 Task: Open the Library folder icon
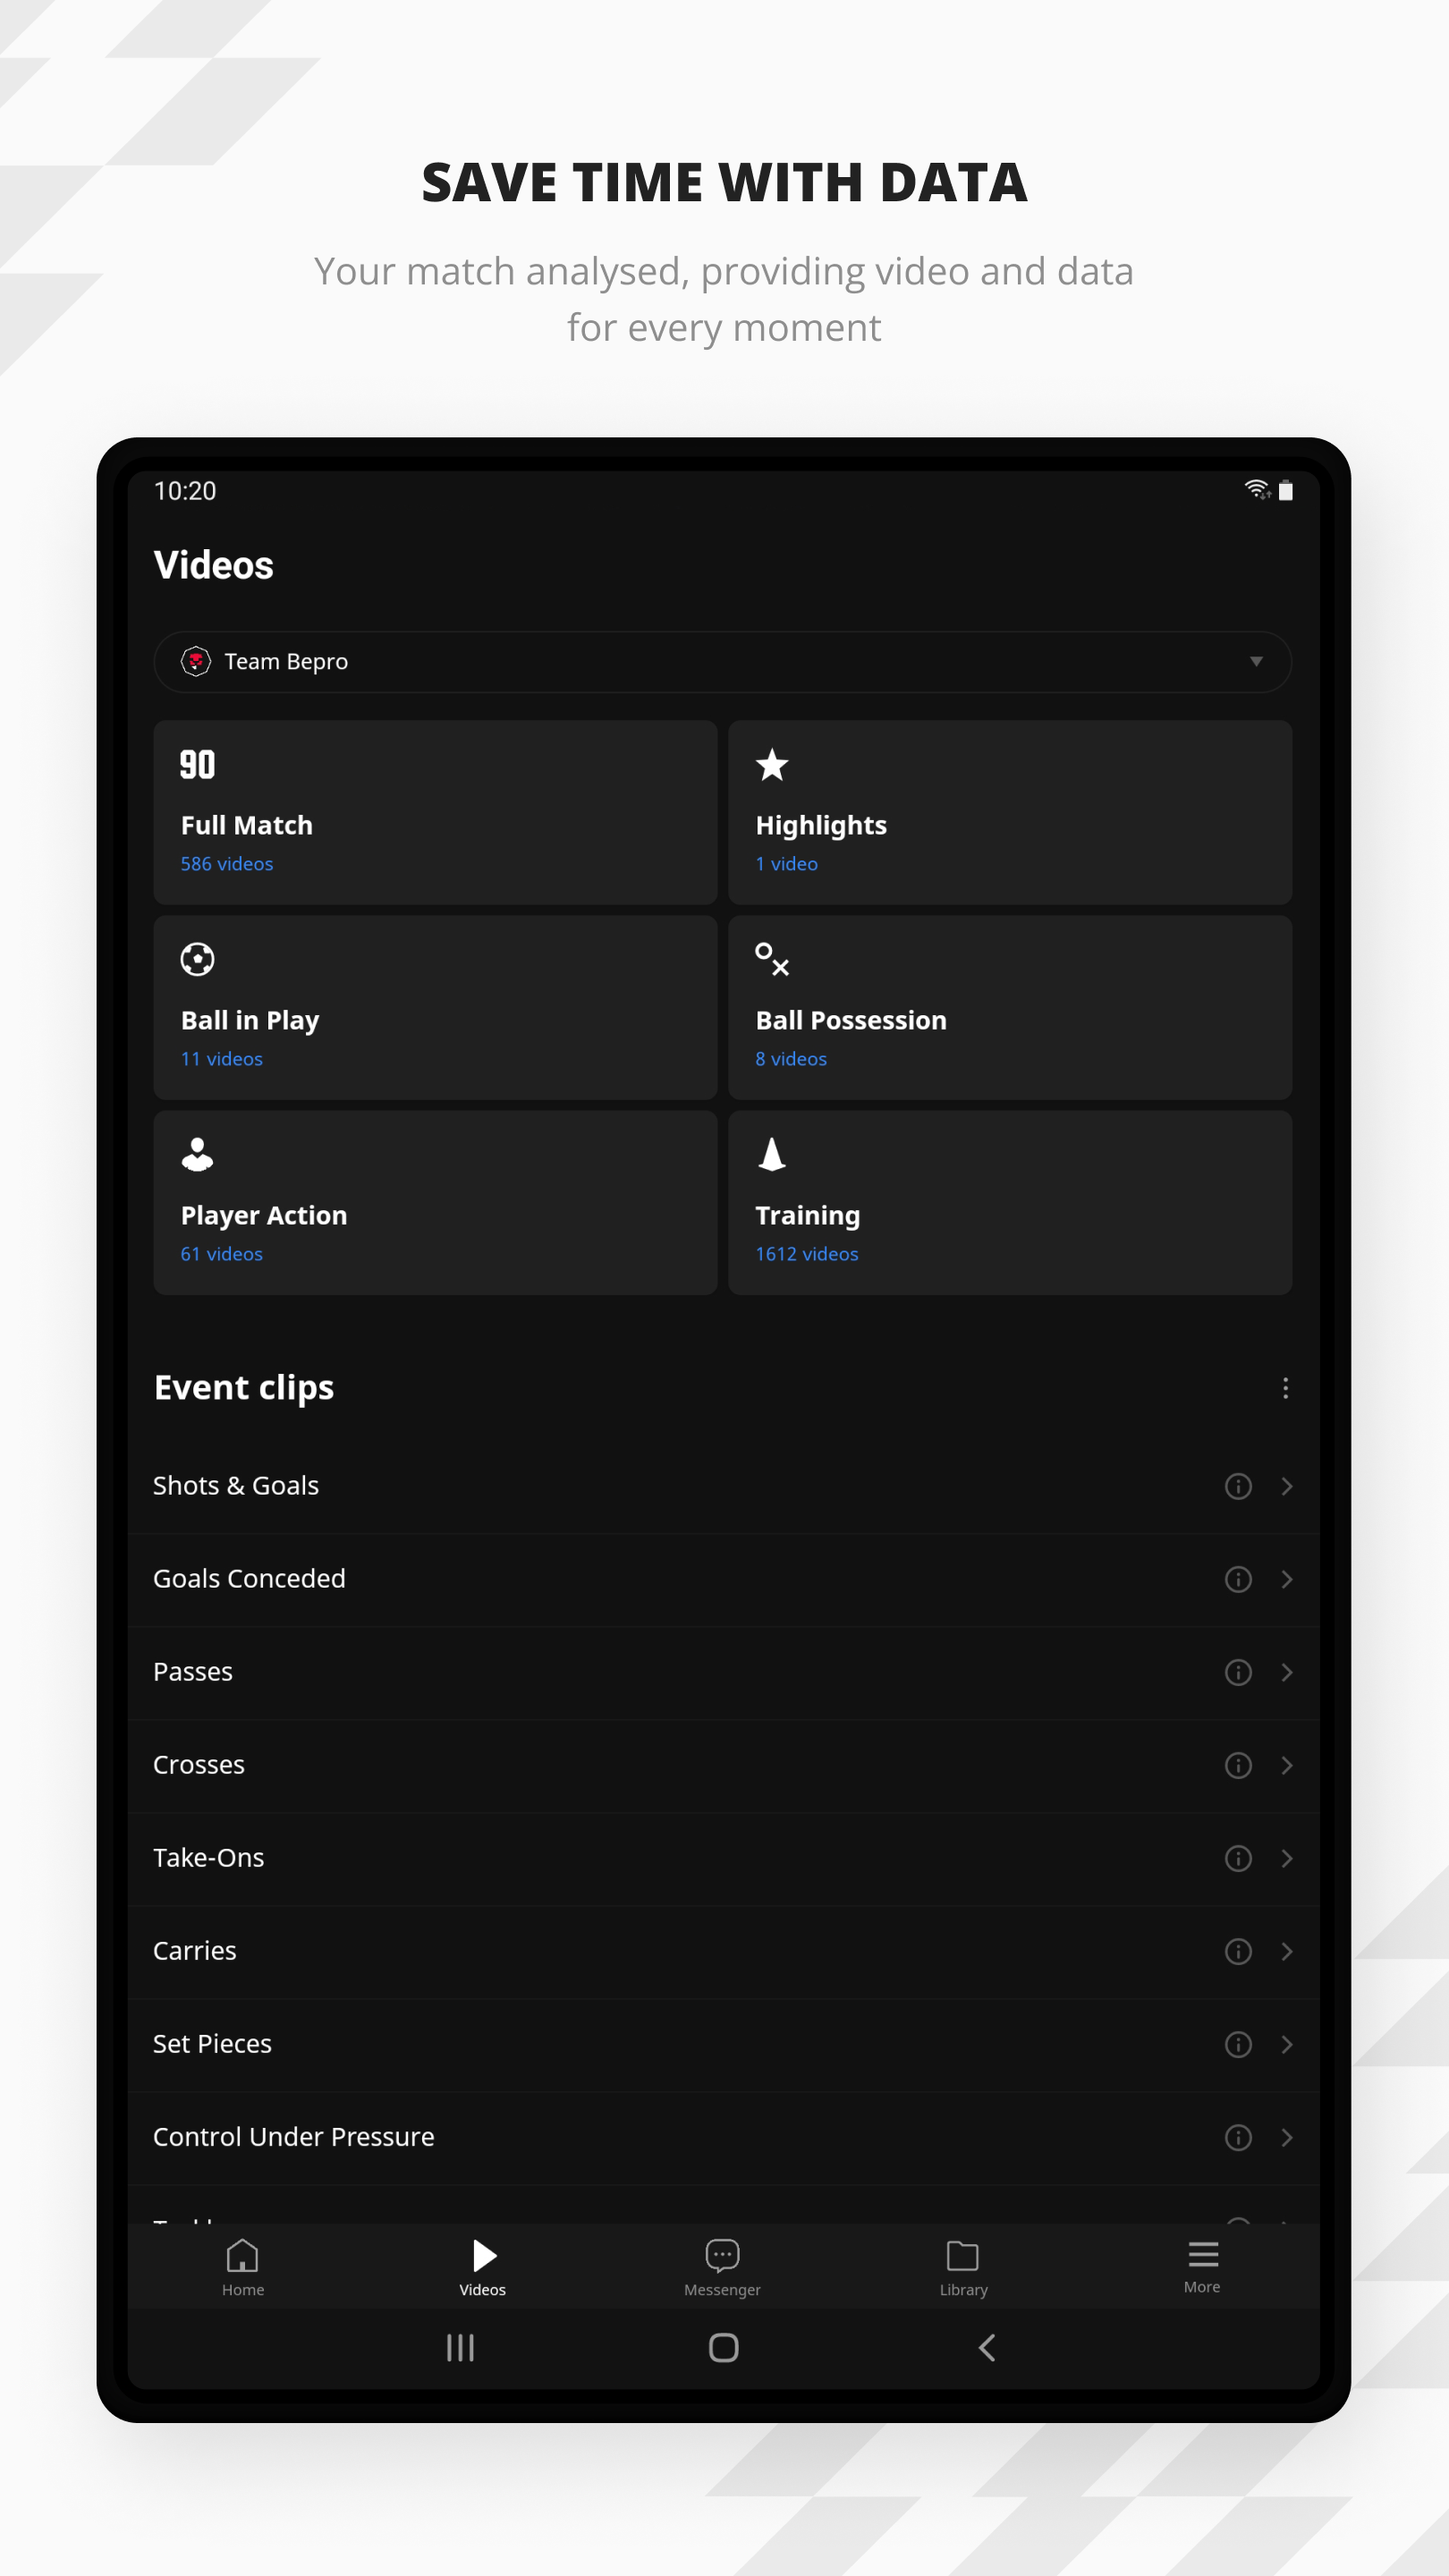point(962,2256)
